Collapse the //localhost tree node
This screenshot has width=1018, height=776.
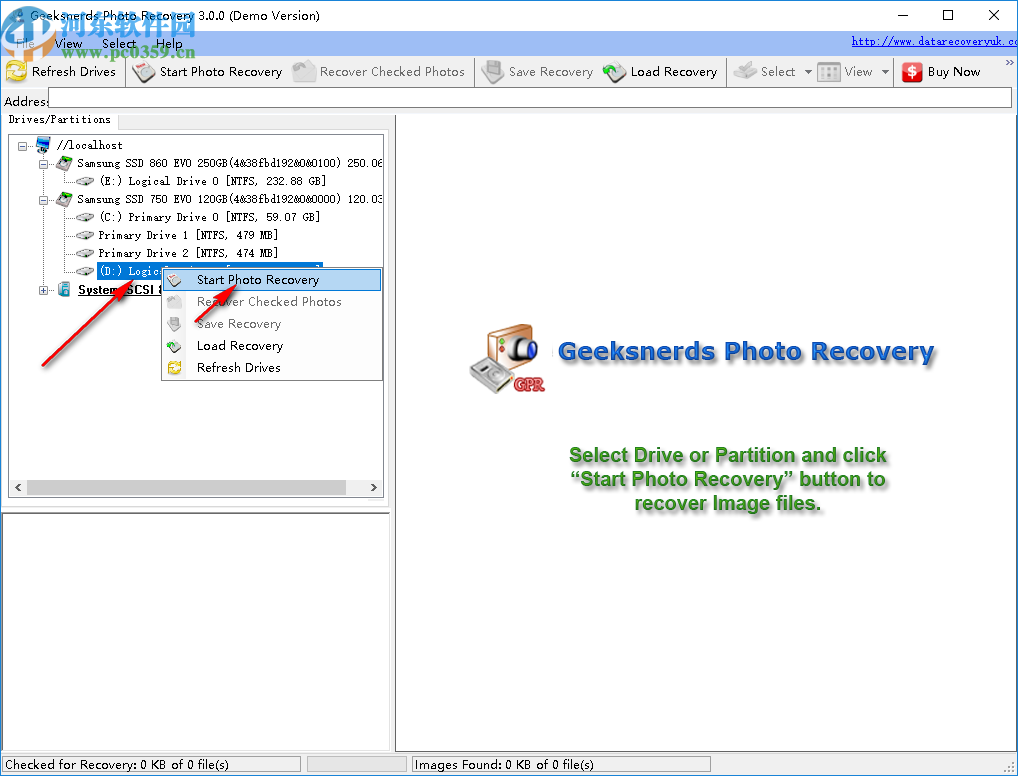click(22, 145)
